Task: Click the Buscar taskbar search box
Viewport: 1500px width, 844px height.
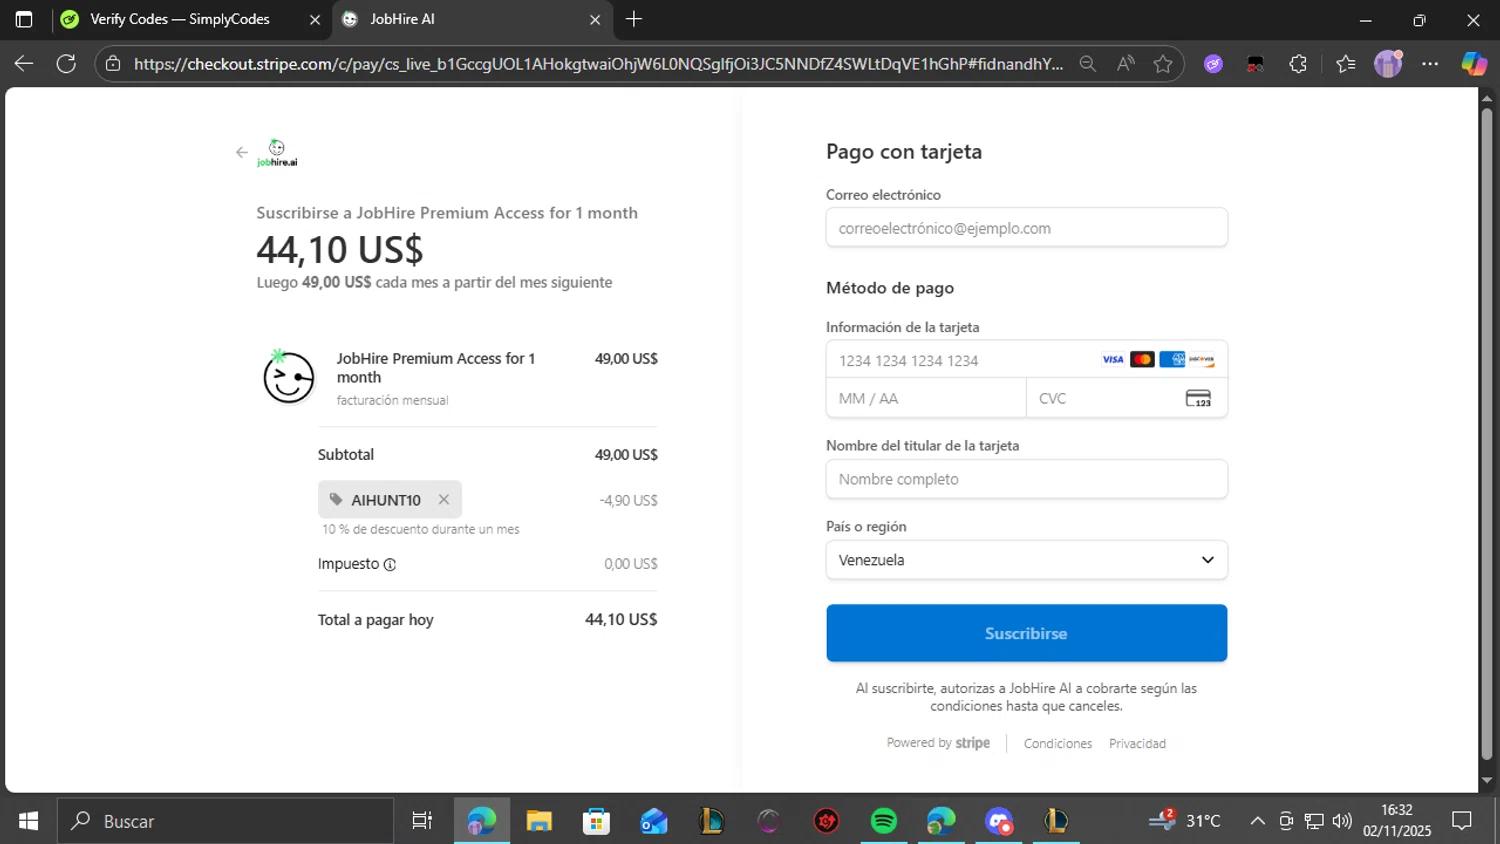Action: pos(225,821)
